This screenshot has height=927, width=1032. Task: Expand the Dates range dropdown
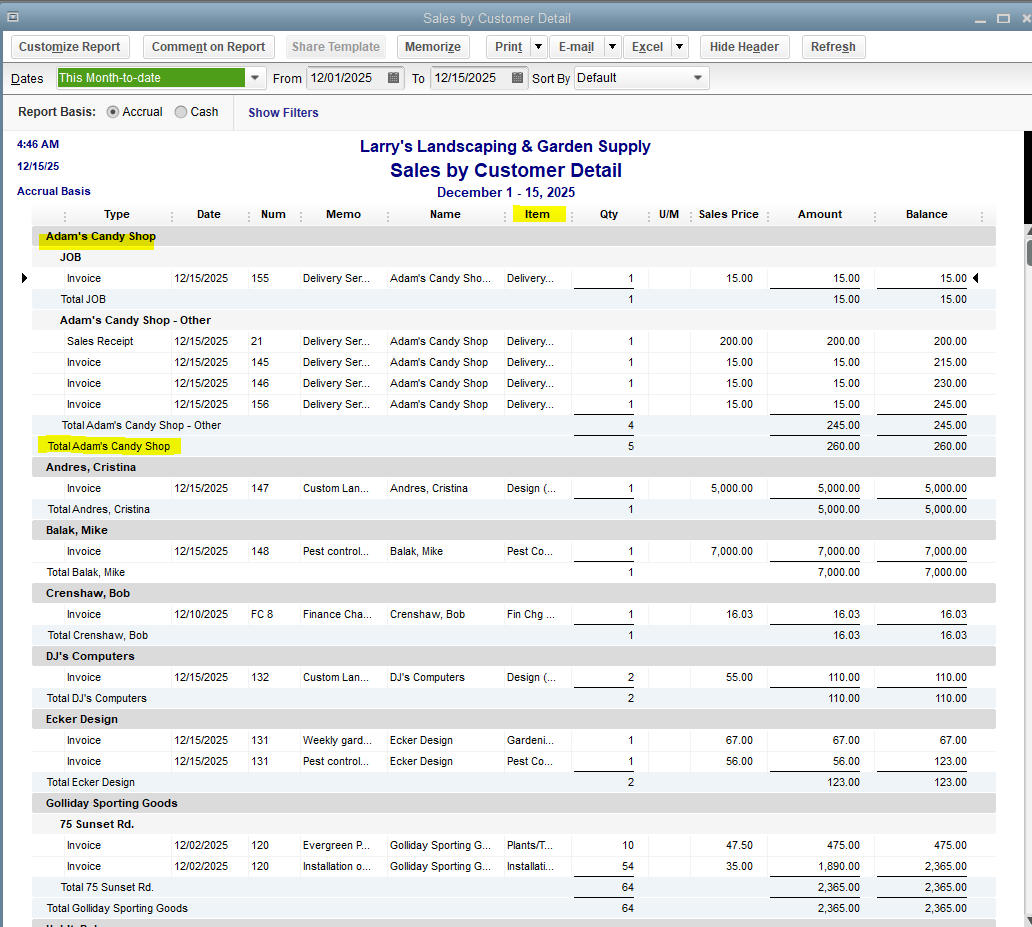click(x=256, y=78)
